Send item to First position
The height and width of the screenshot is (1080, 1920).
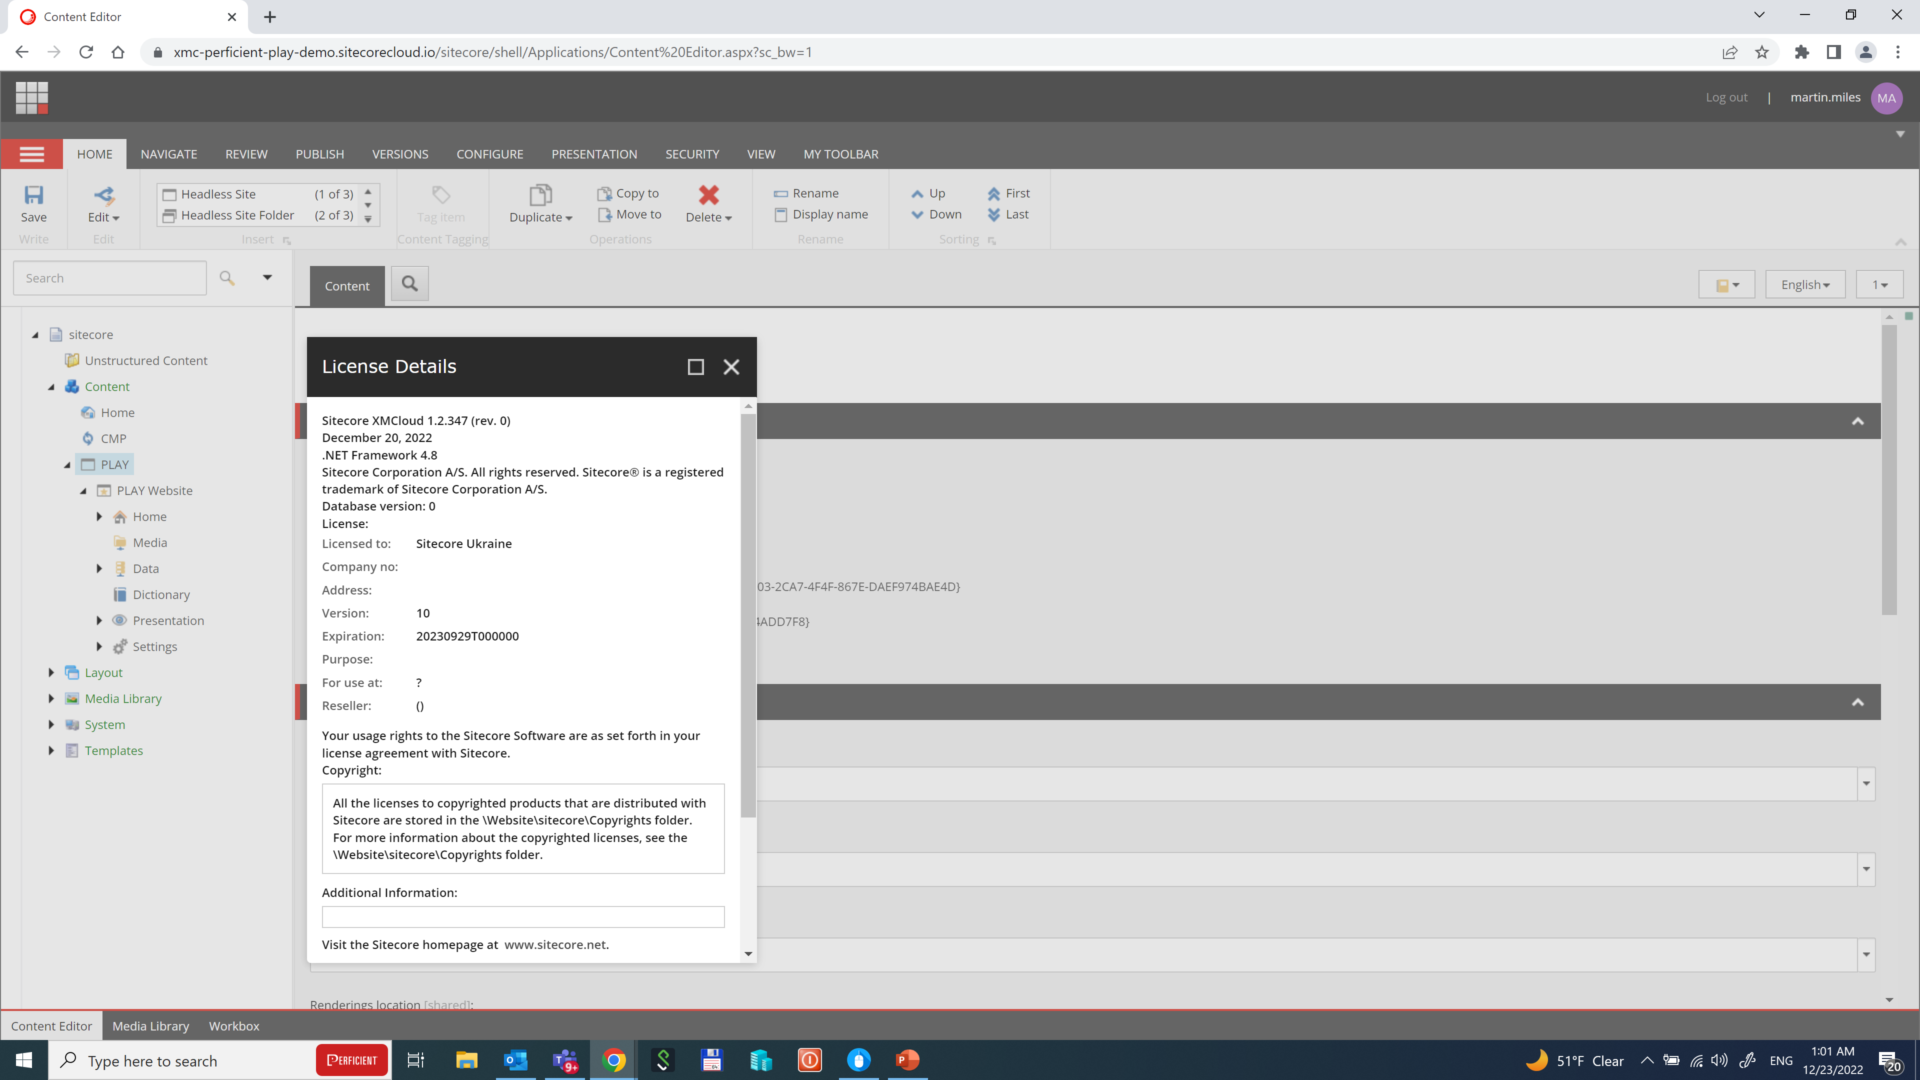point(993,192)
